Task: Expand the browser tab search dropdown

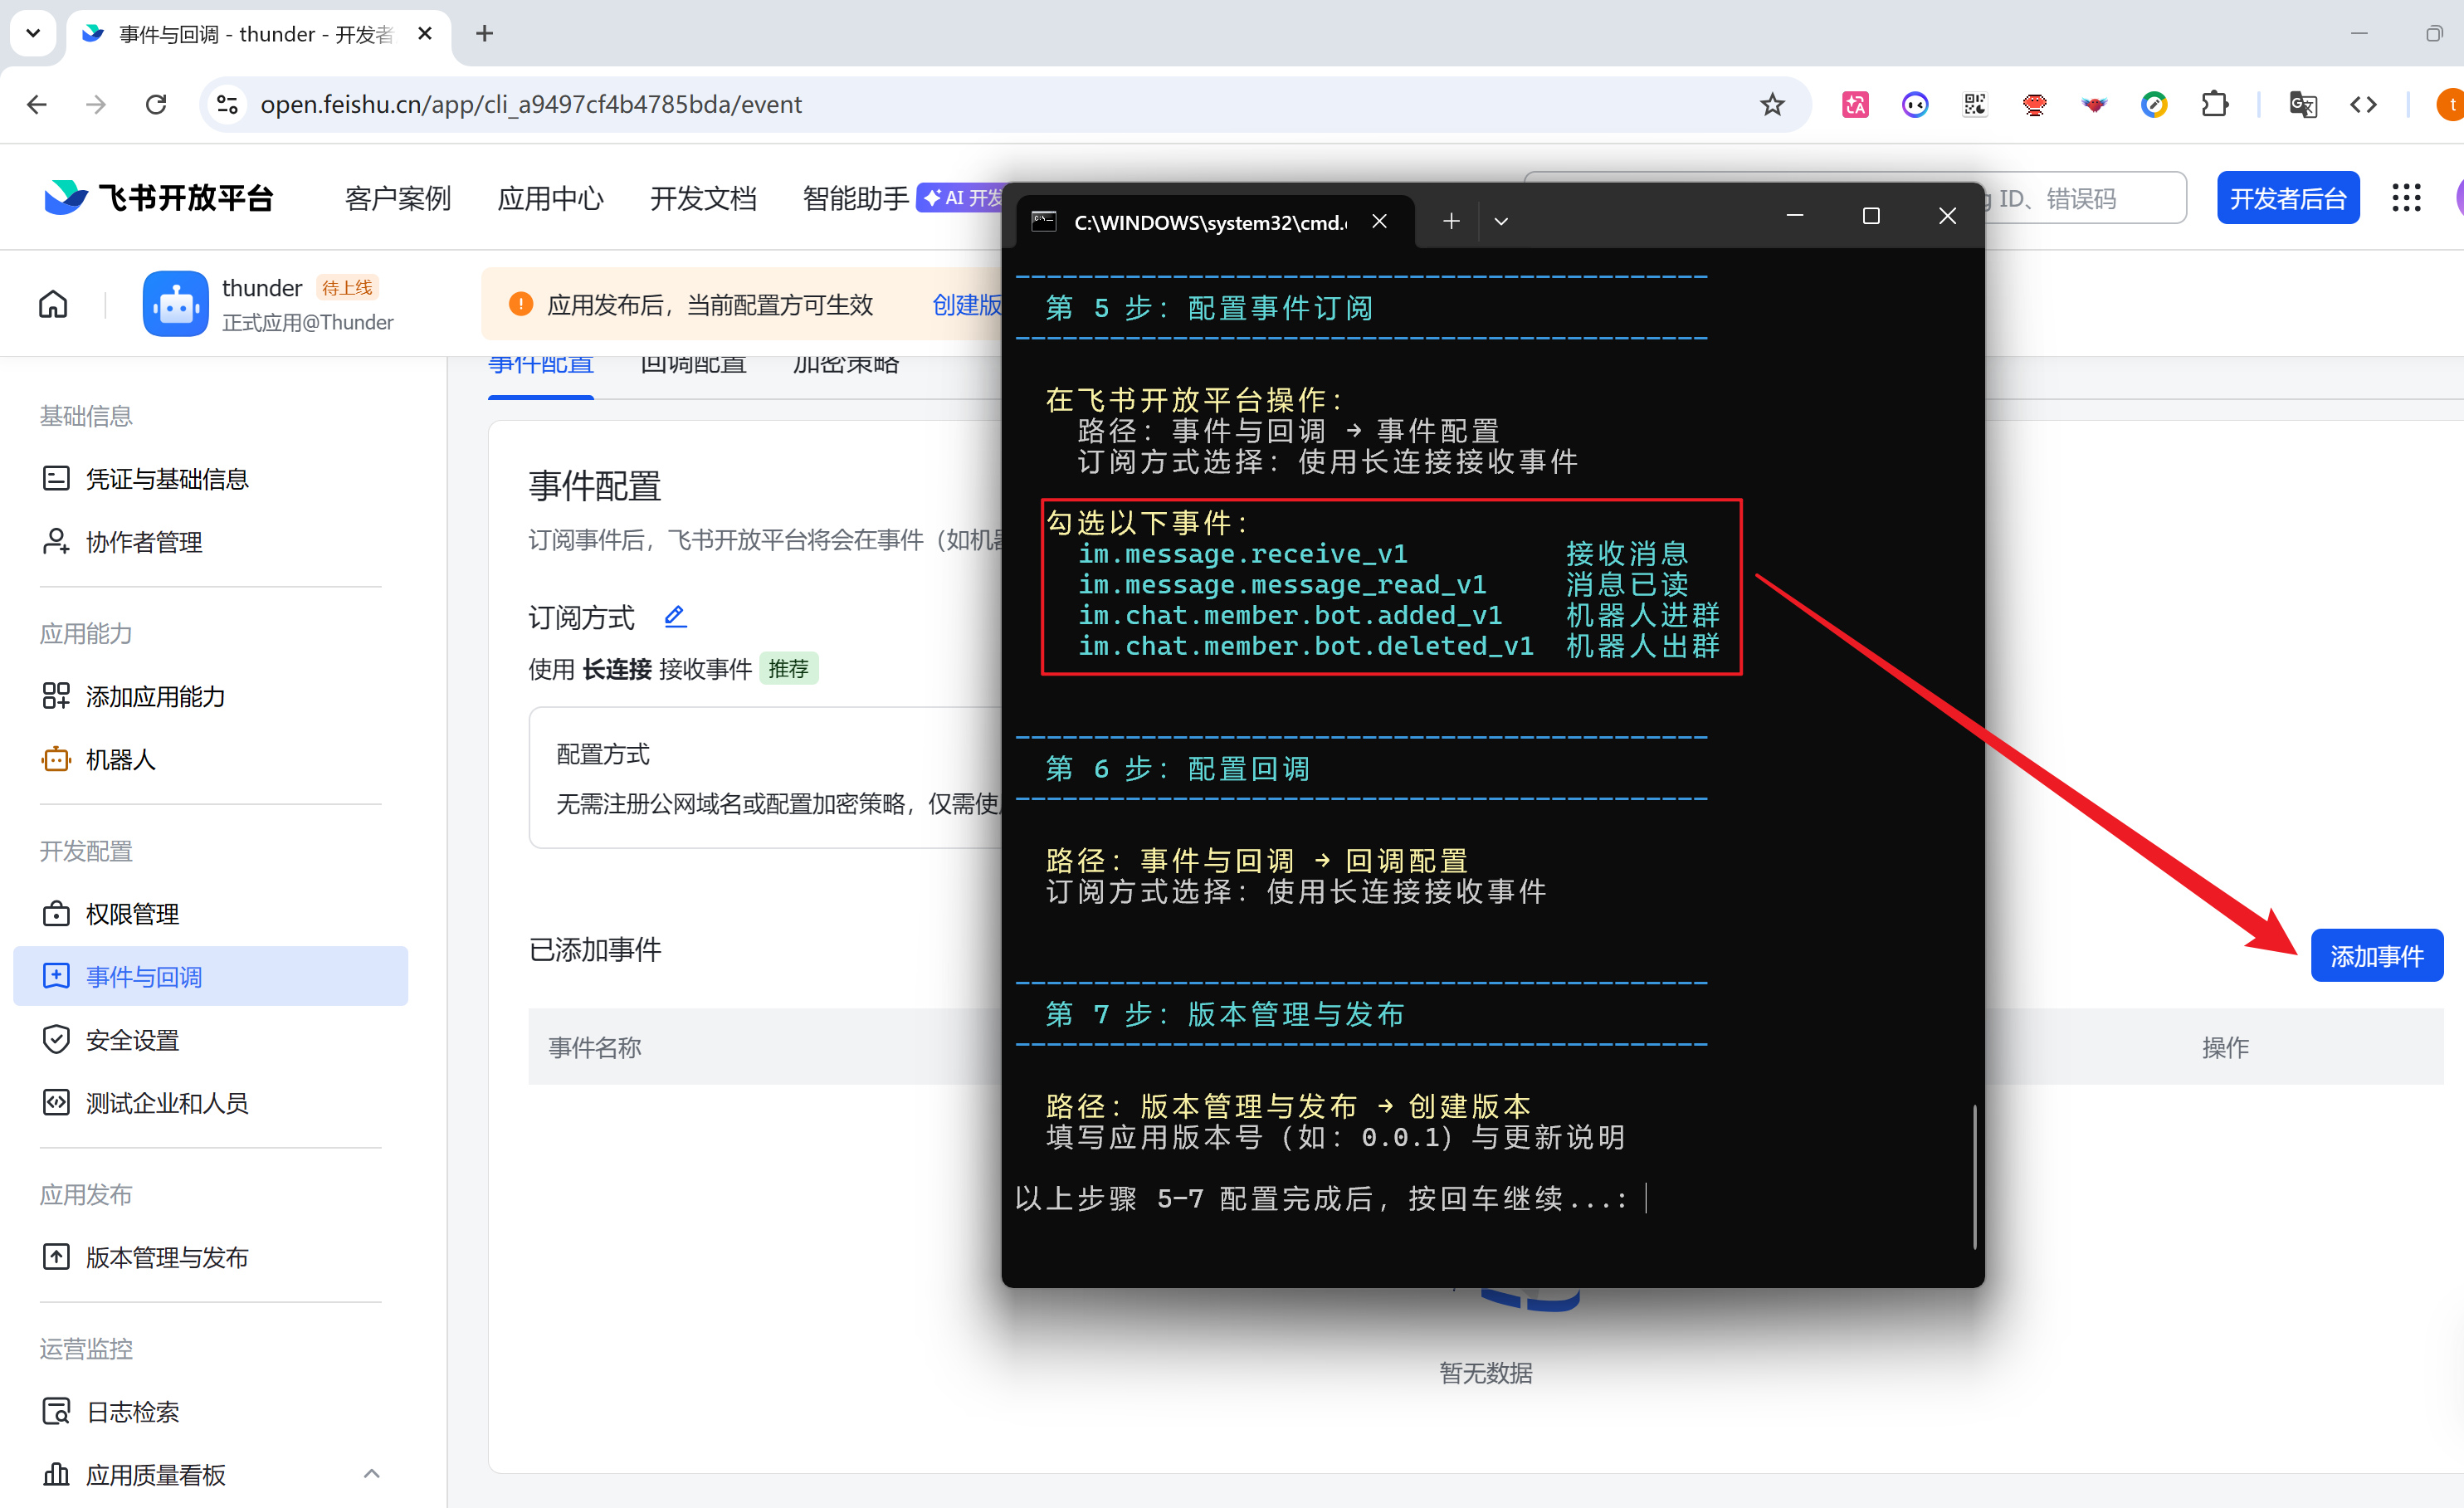Action: [33, 33]
